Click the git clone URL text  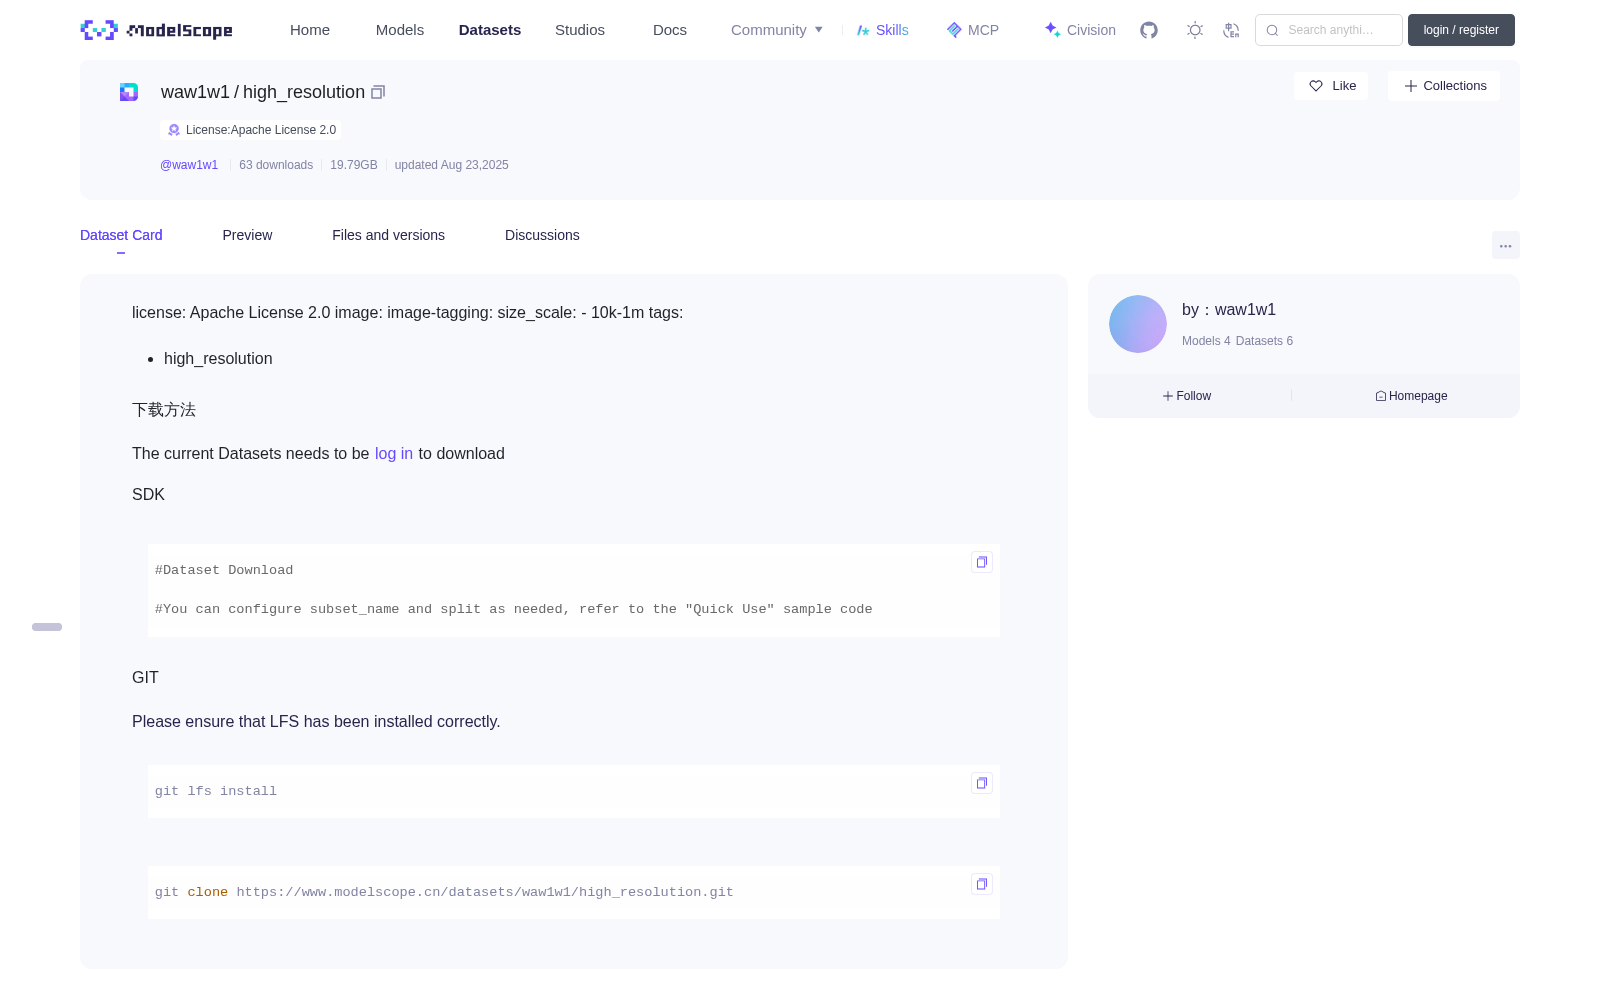[x=485, y=892]
